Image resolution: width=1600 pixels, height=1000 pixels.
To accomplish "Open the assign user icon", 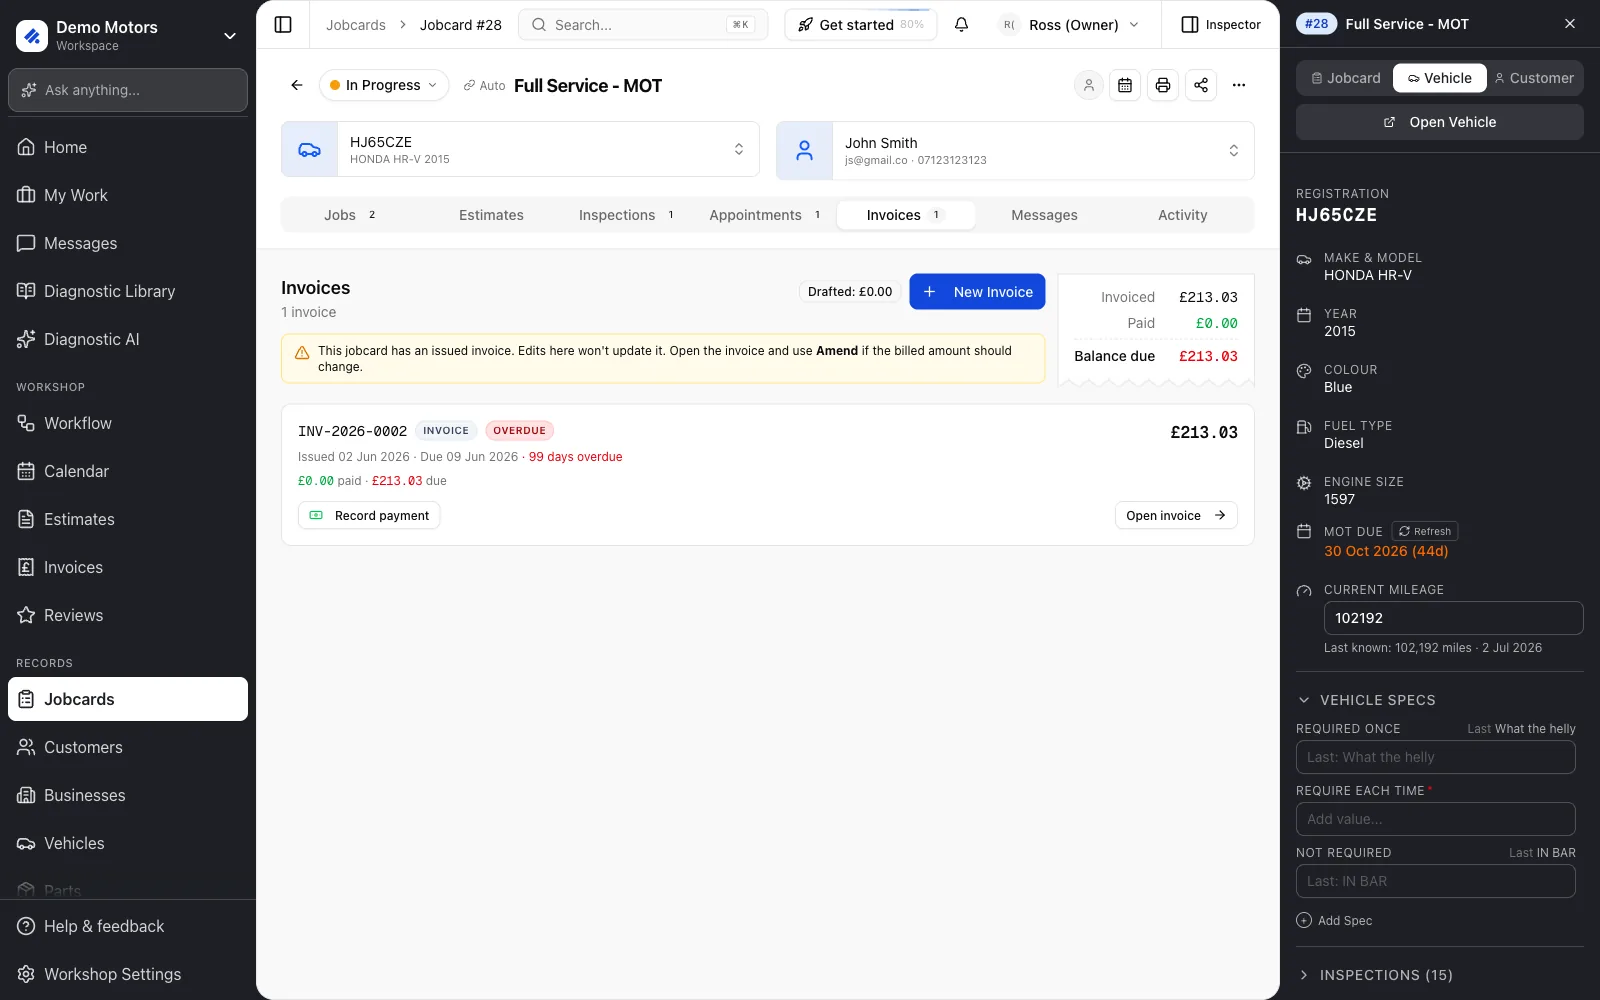I will (x=1089, y=86).
